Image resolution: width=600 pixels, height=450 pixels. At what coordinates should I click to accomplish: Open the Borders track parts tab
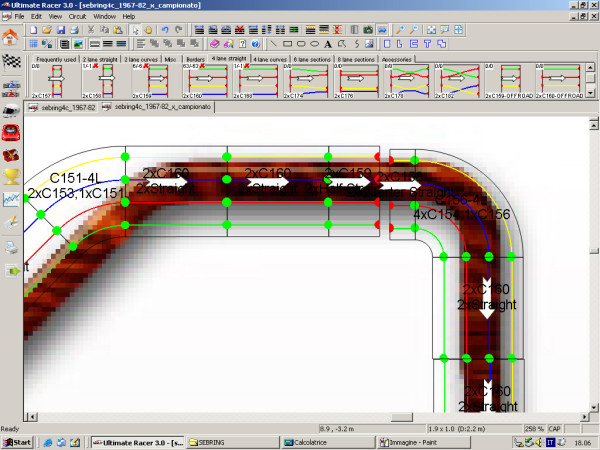tap(195, 60)
